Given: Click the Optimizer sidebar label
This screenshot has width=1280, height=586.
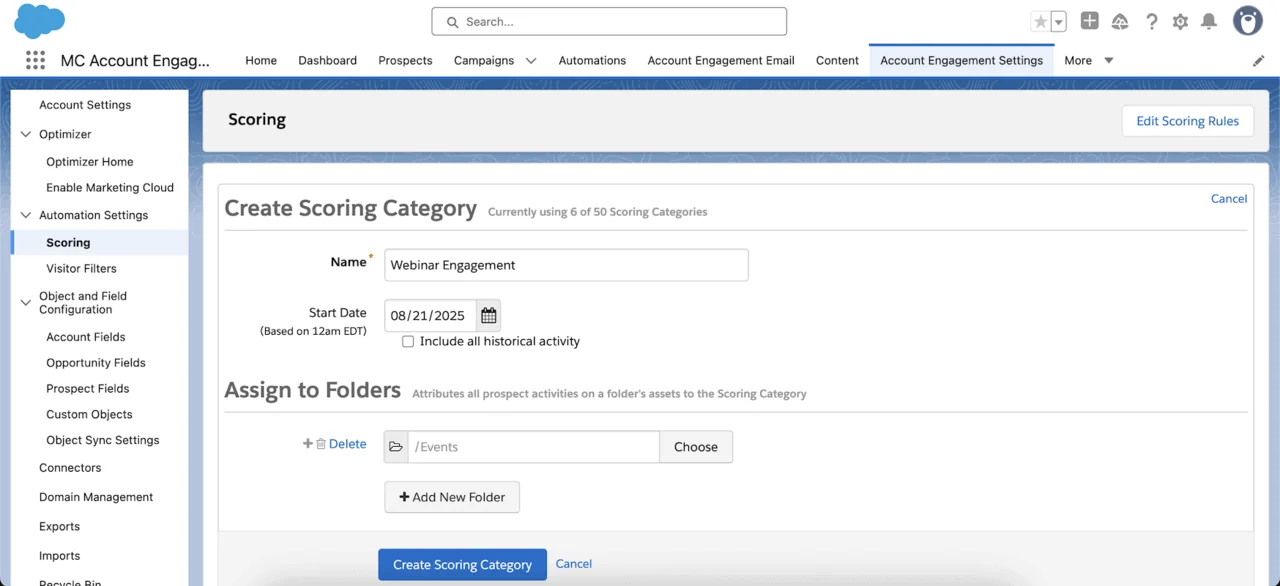Looking at the screenshot, I should pos(65,134).
